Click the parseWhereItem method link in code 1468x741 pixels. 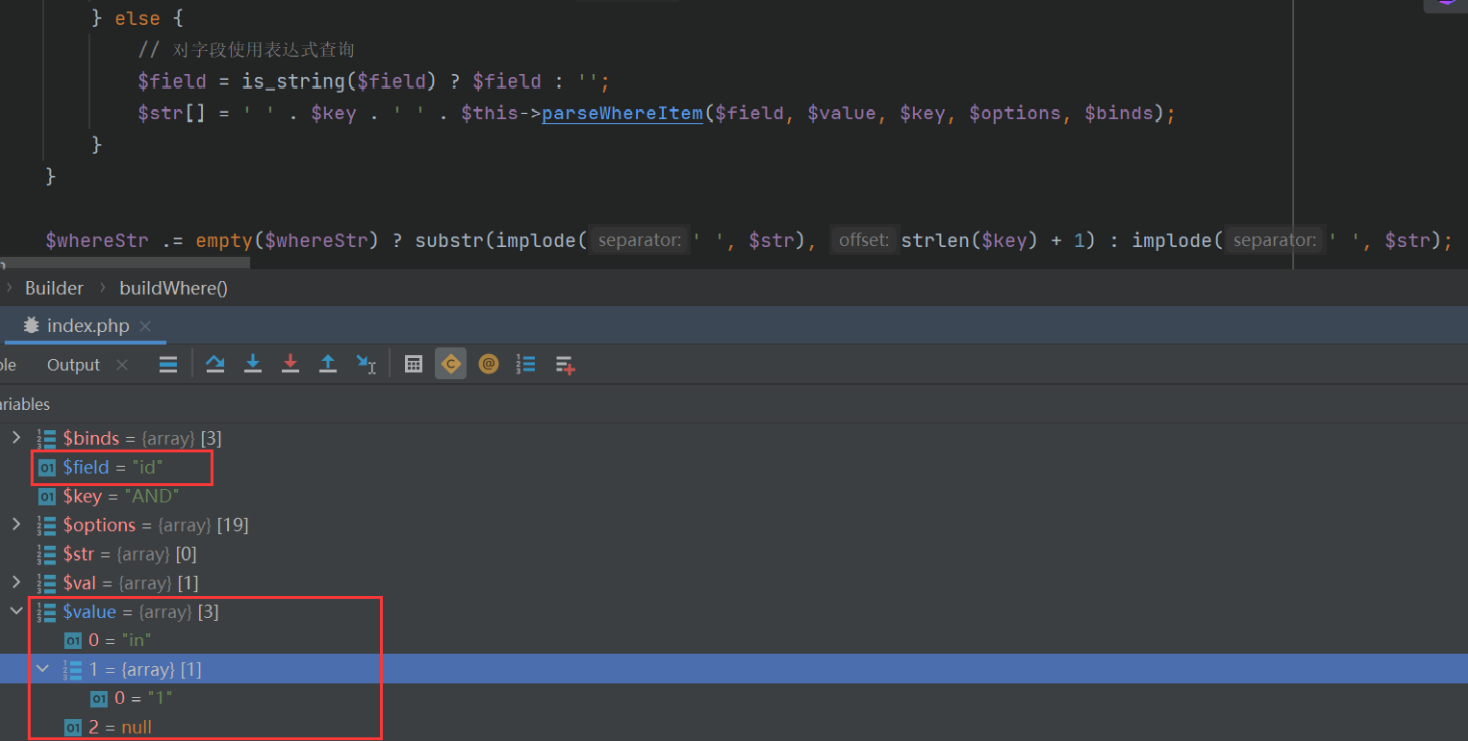(x=622, y=113)
